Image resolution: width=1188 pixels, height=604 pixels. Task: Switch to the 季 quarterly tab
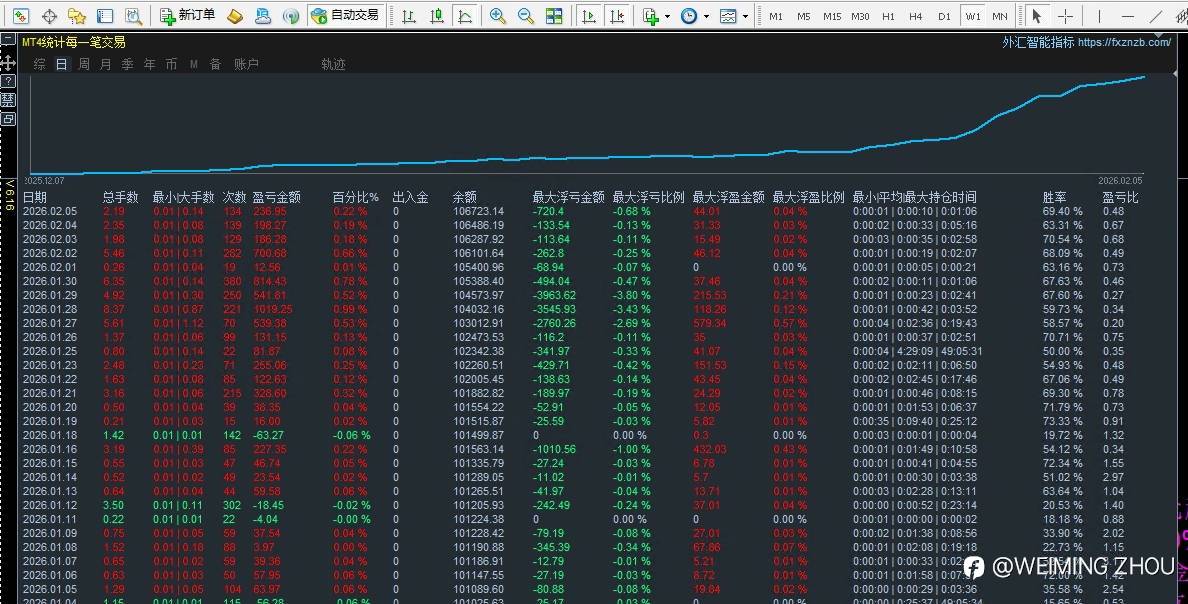(127, 64)
